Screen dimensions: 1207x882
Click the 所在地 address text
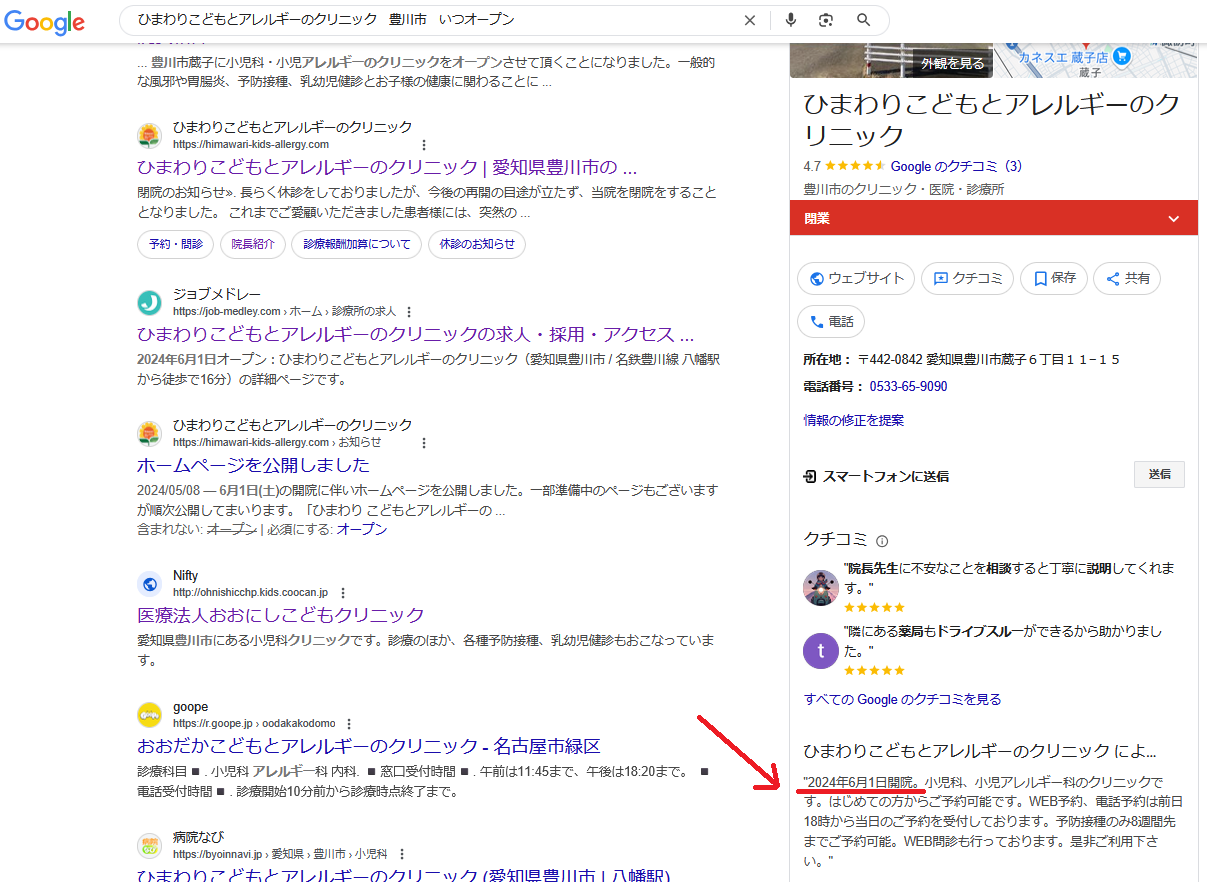point(989,359)
